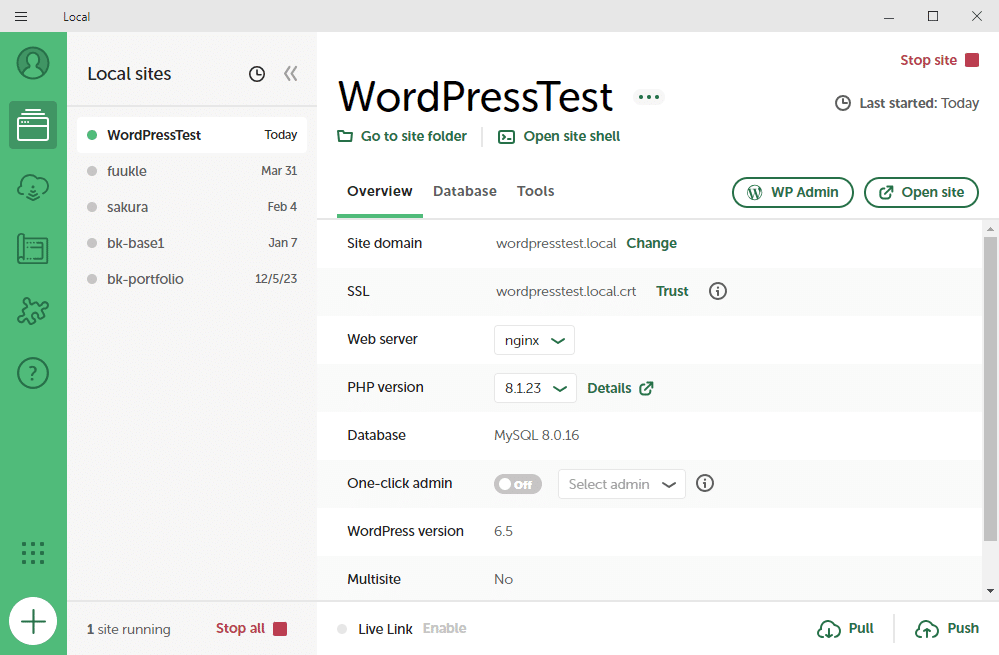
Task: Select the bk-portfolio site
Action: (x=192, y=279)
